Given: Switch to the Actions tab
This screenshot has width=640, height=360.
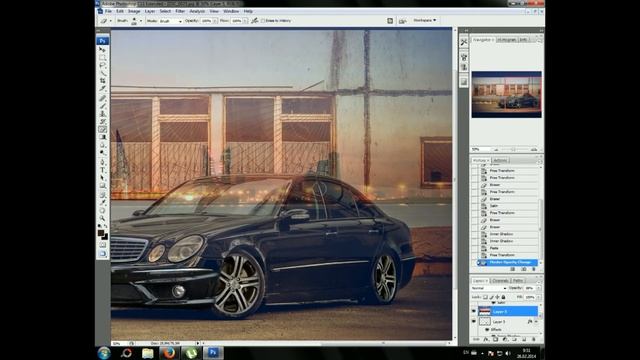Looking at the screenshot, I should (x=500, y=160).
